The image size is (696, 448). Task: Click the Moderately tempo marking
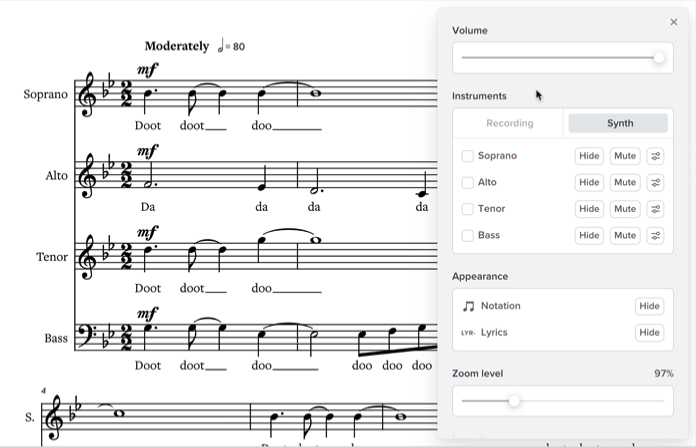177,46
